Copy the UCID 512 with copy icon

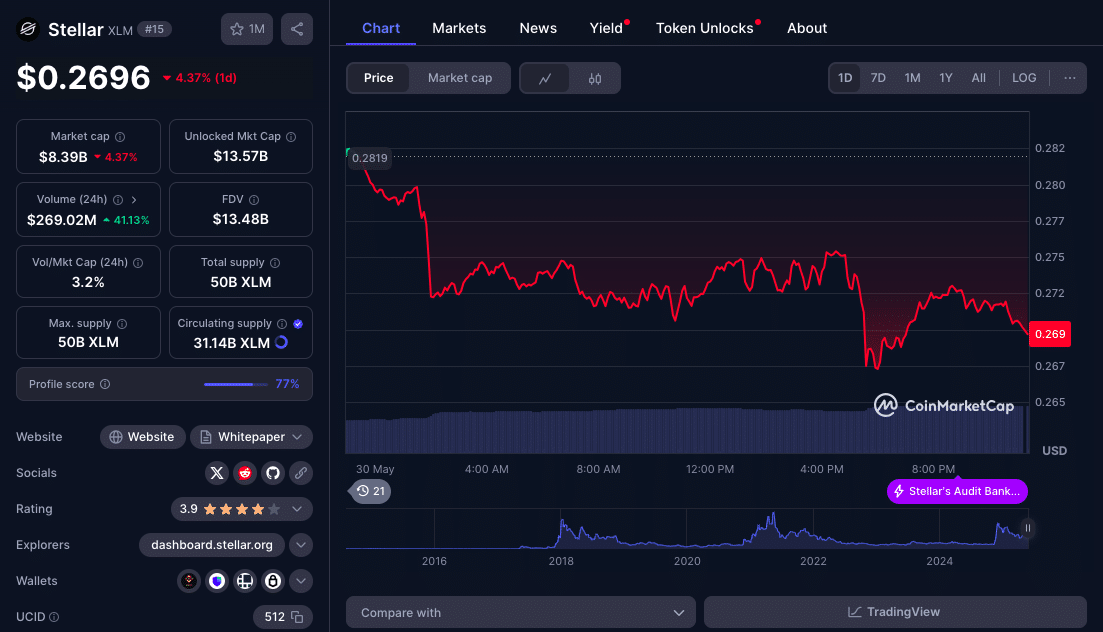click(298, 617)
